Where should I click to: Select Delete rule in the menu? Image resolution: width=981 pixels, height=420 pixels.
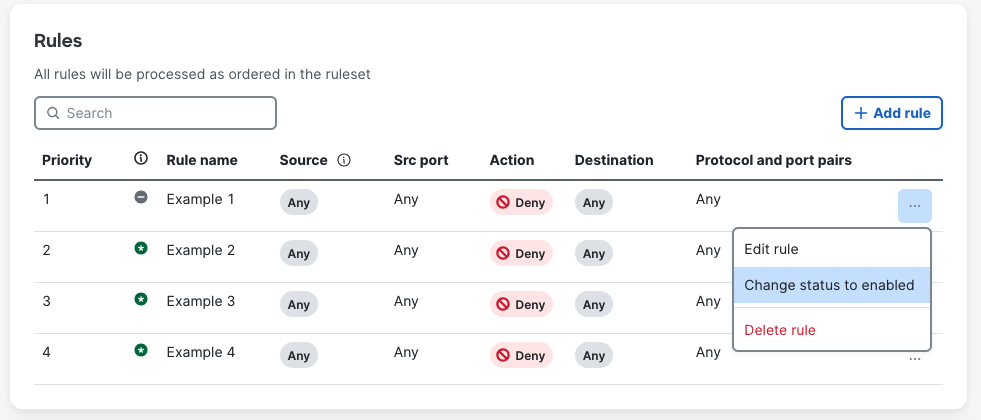pyautogui.click(x=780, y=330)
